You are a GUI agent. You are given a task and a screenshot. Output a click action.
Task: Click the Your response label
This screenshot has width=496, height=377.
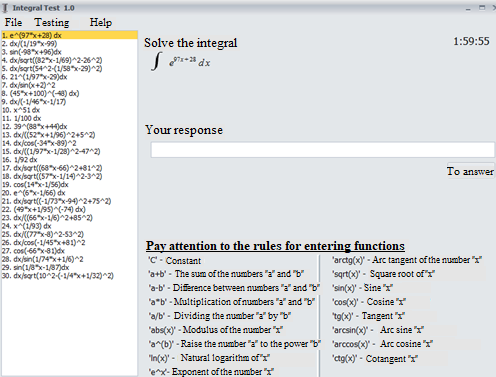pos(184,130)
